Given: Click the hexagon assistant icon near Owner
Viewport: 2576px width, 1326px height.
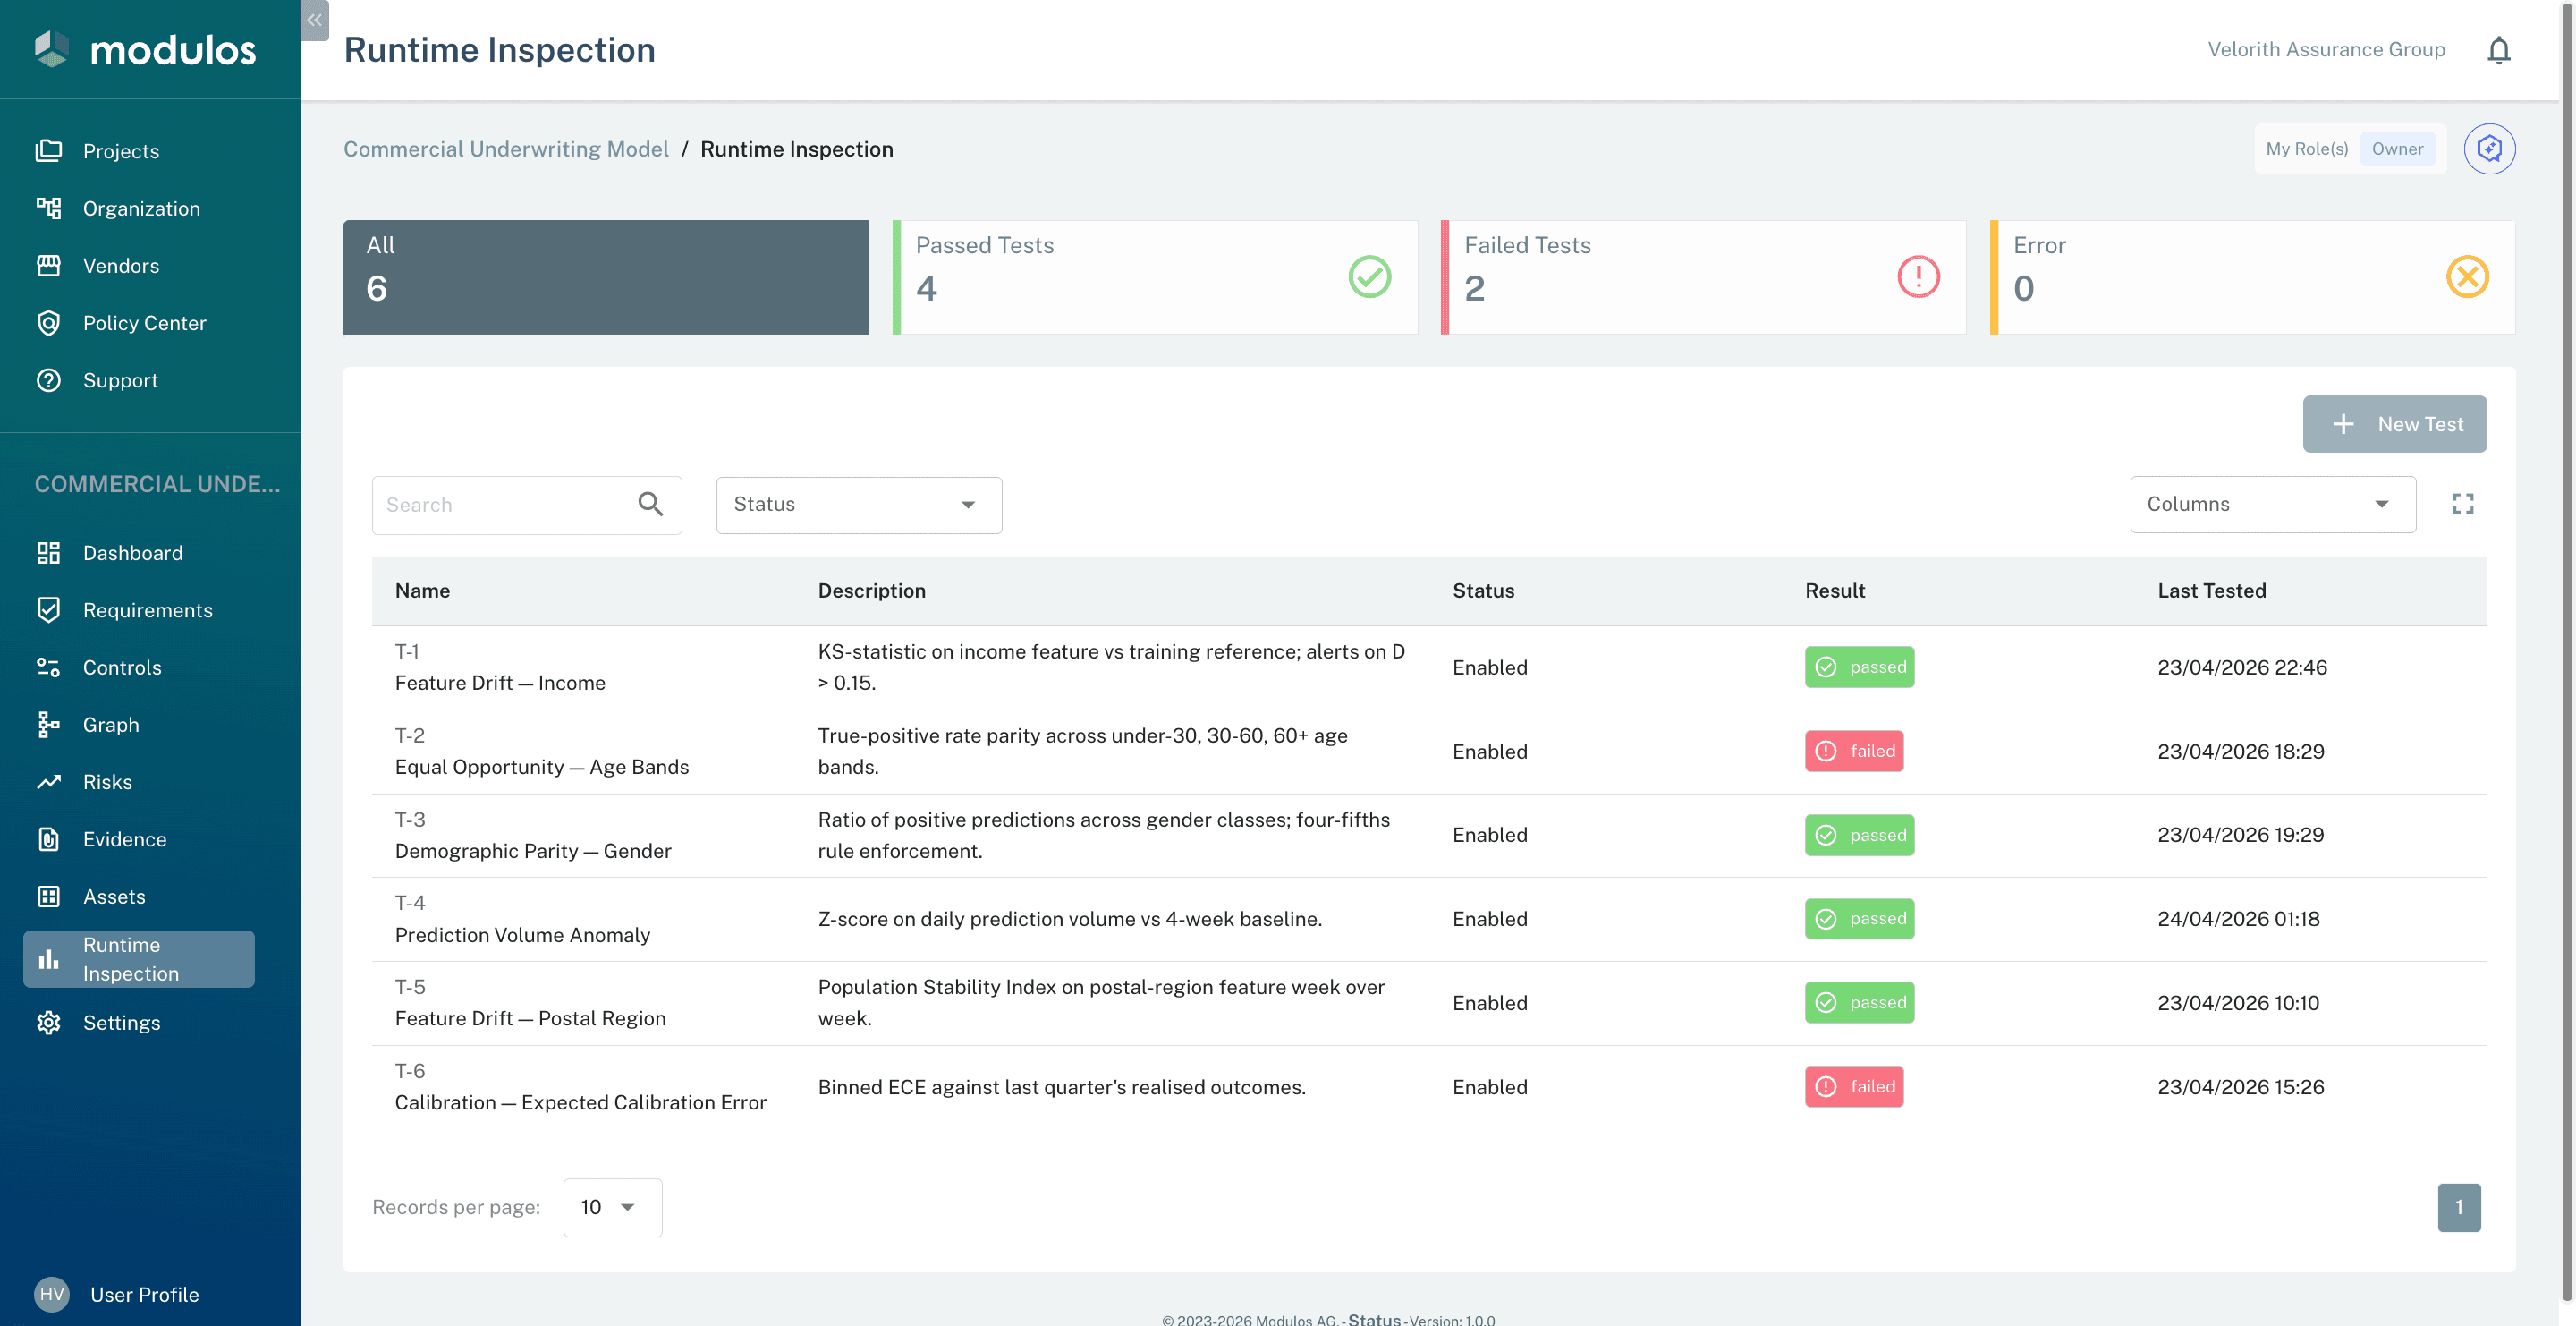Looking at the screenshot, I should (x=2489, y=149).
